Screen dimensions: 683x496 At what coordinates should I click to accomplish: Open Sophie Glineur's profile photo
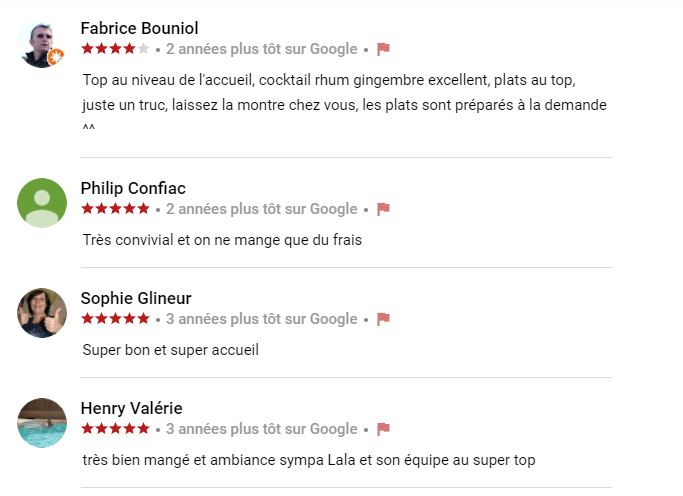[x=42, y=313]
